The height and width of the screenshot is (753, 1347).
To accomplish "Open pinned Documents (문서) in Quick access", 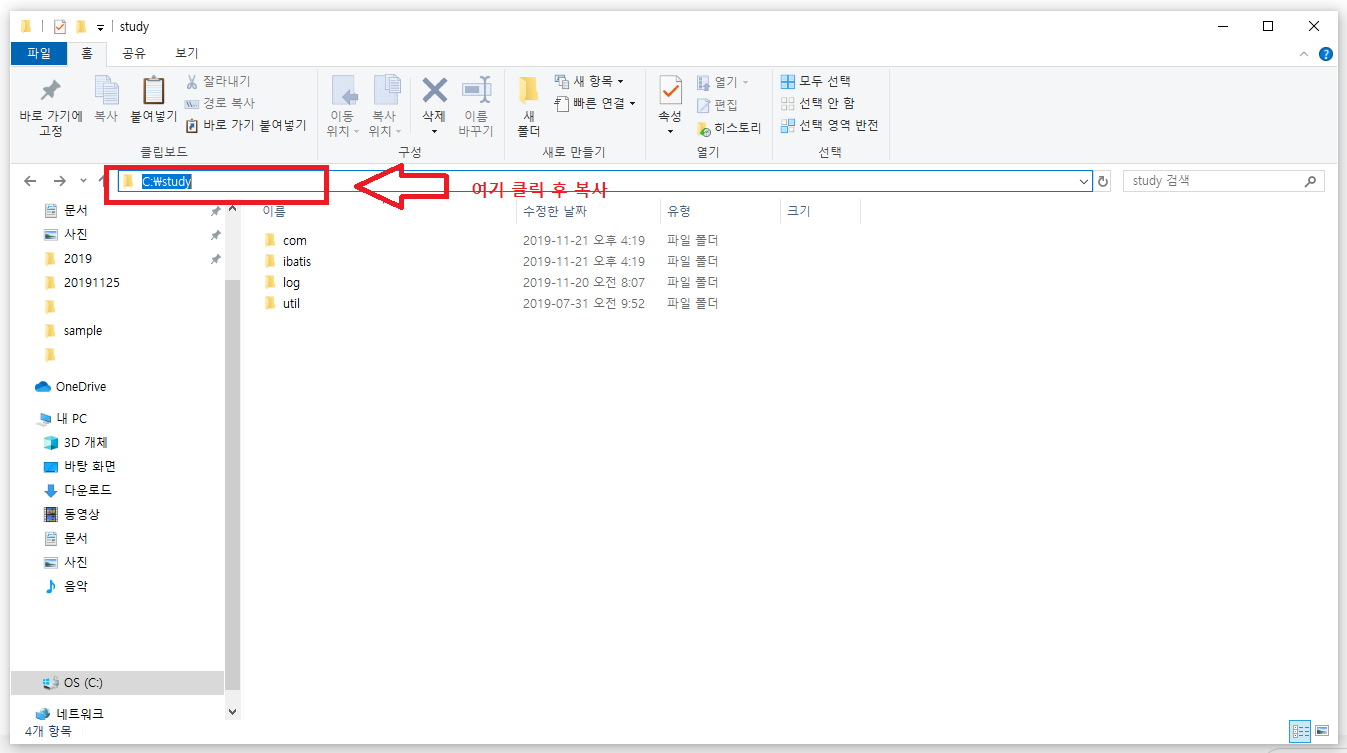I will (76, 210).
